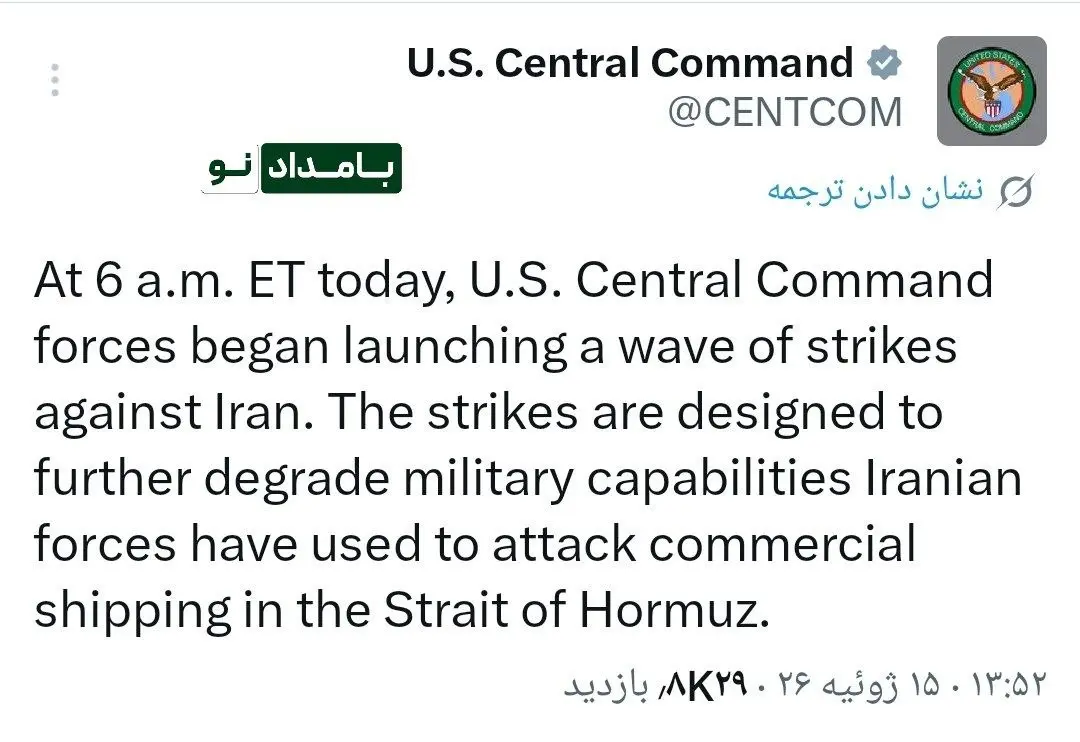Click the white نو part of watermark

point(230,168)
